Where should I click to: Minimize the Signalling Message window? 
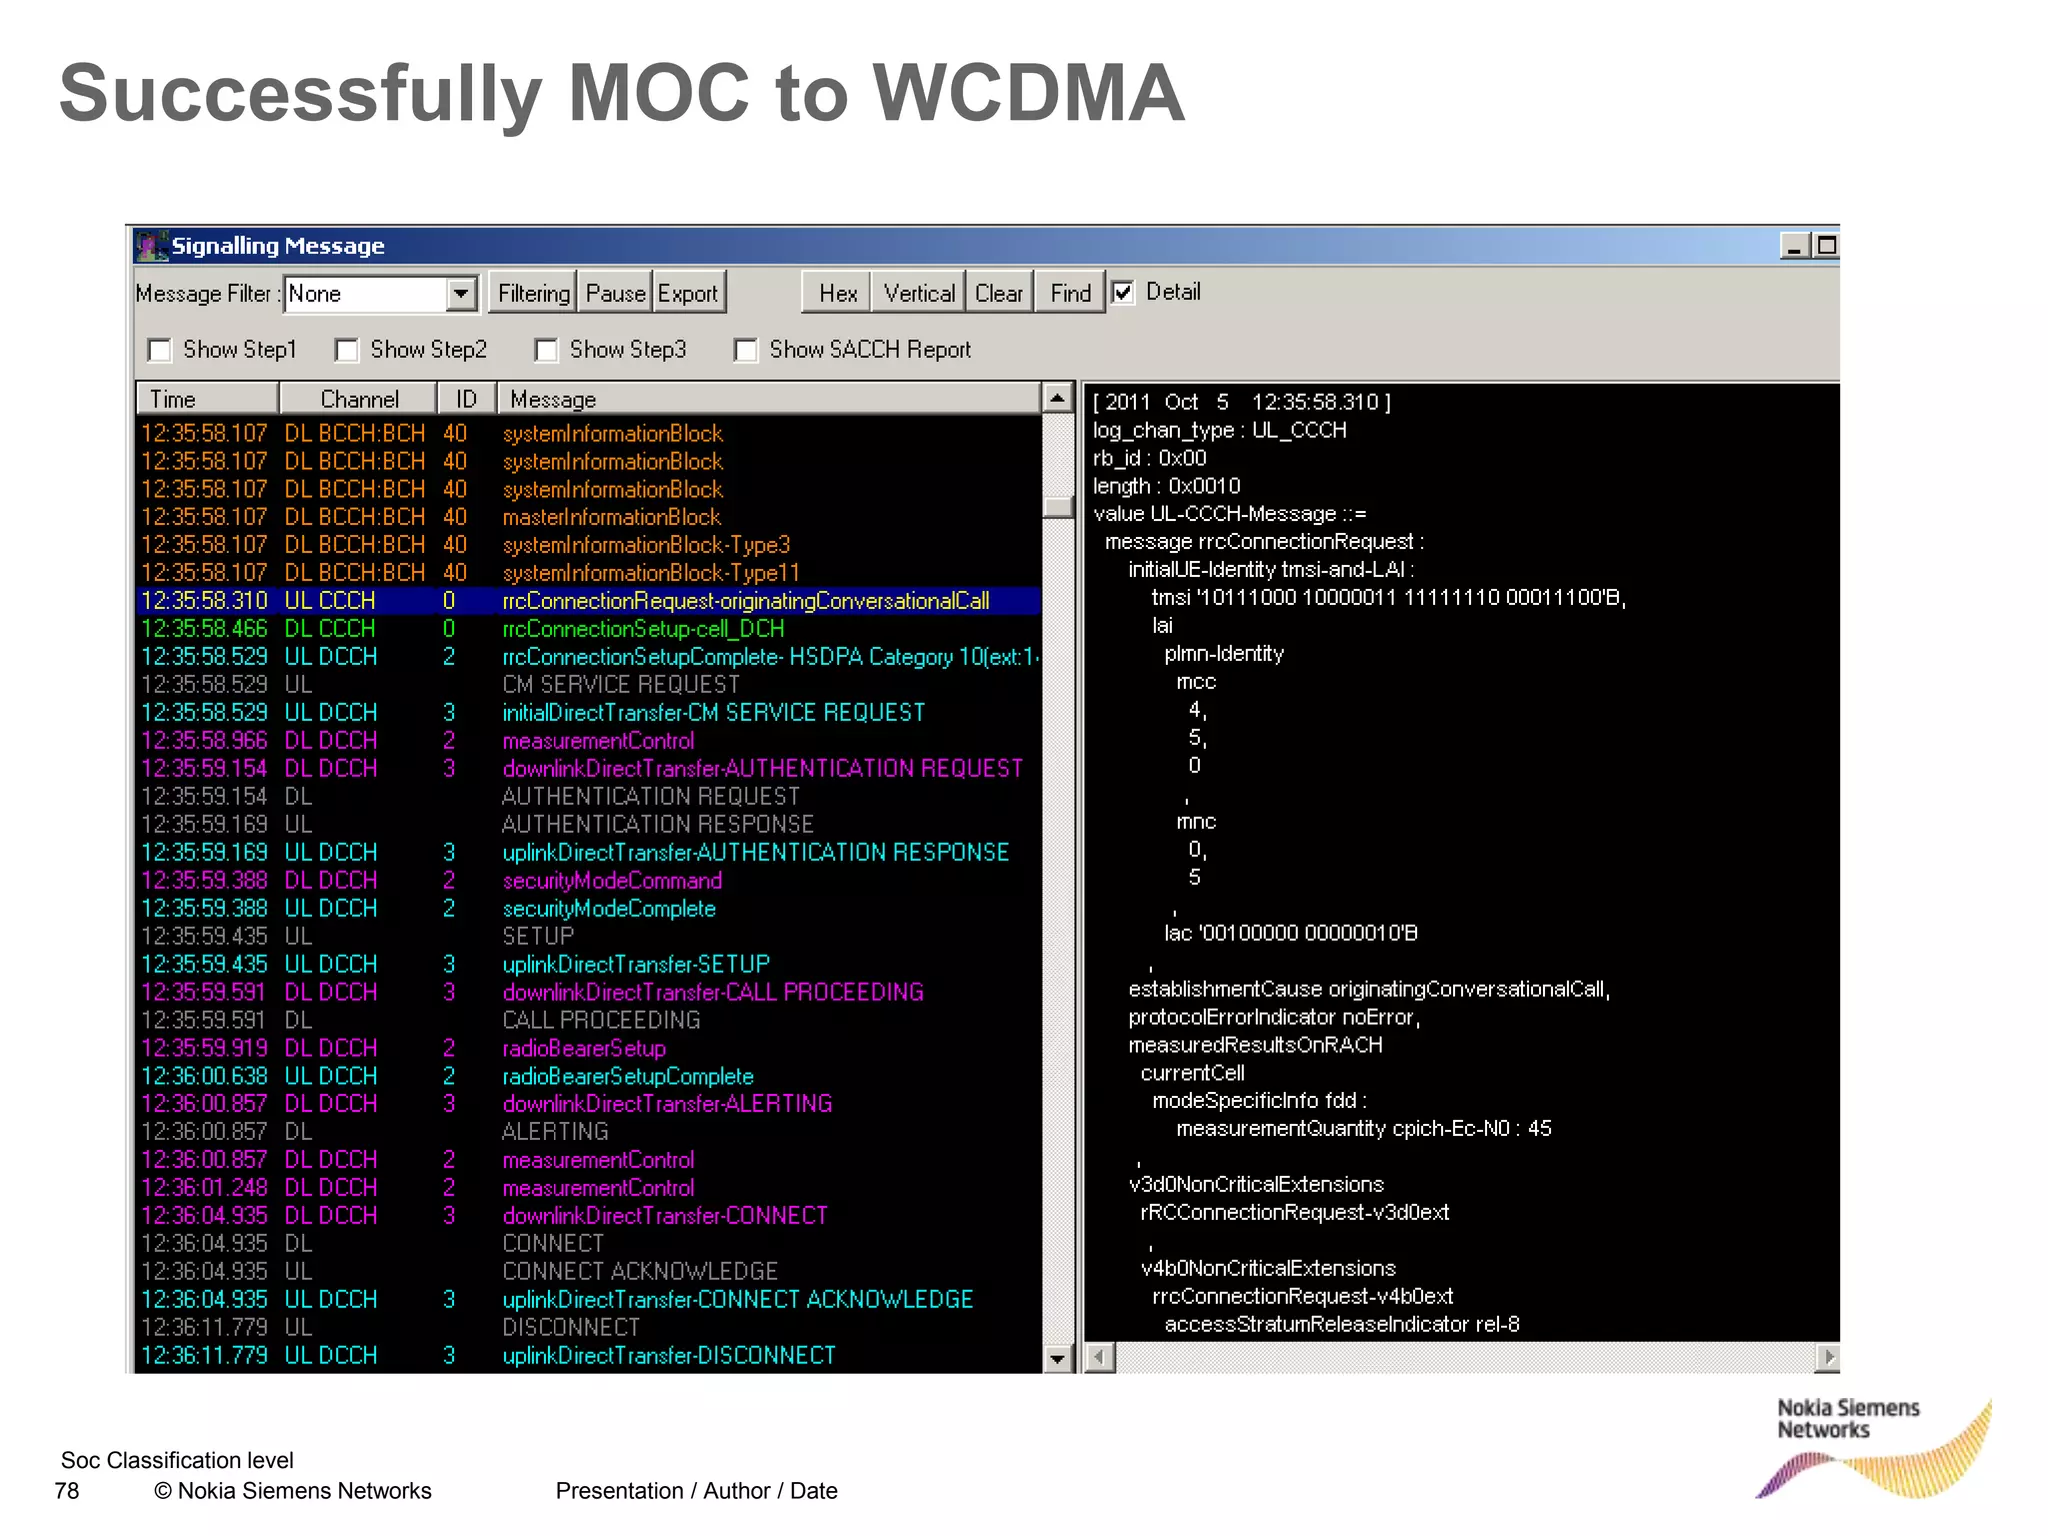pyautogui.click(x=1794, y=246)
